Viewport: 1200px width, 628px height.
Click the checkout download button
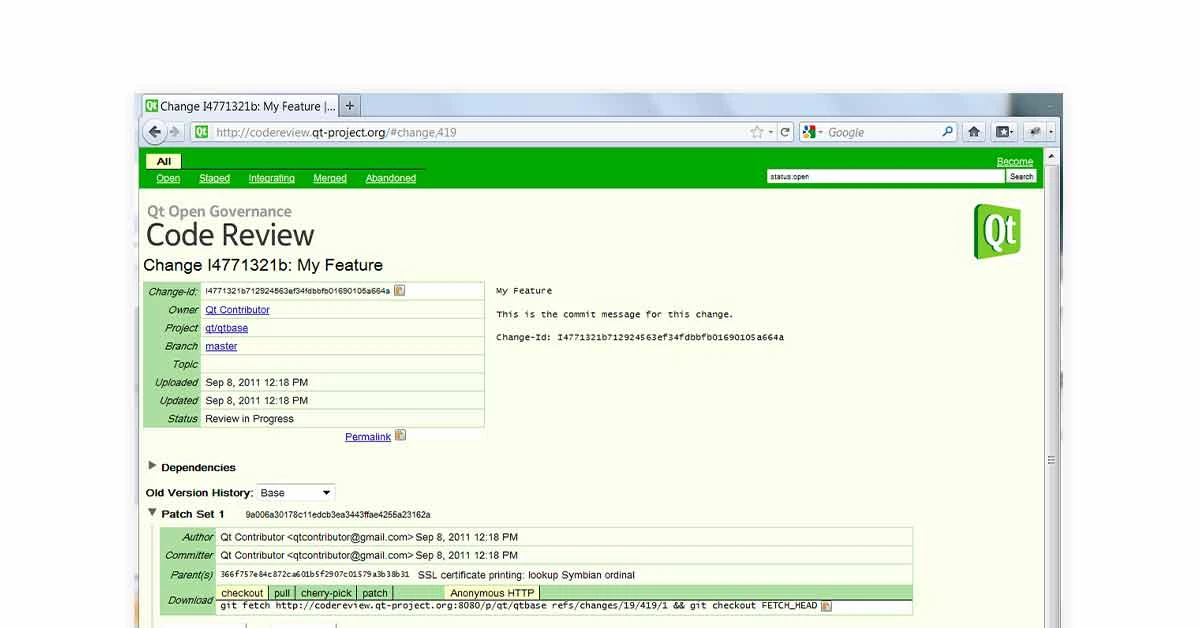(241, 592)
